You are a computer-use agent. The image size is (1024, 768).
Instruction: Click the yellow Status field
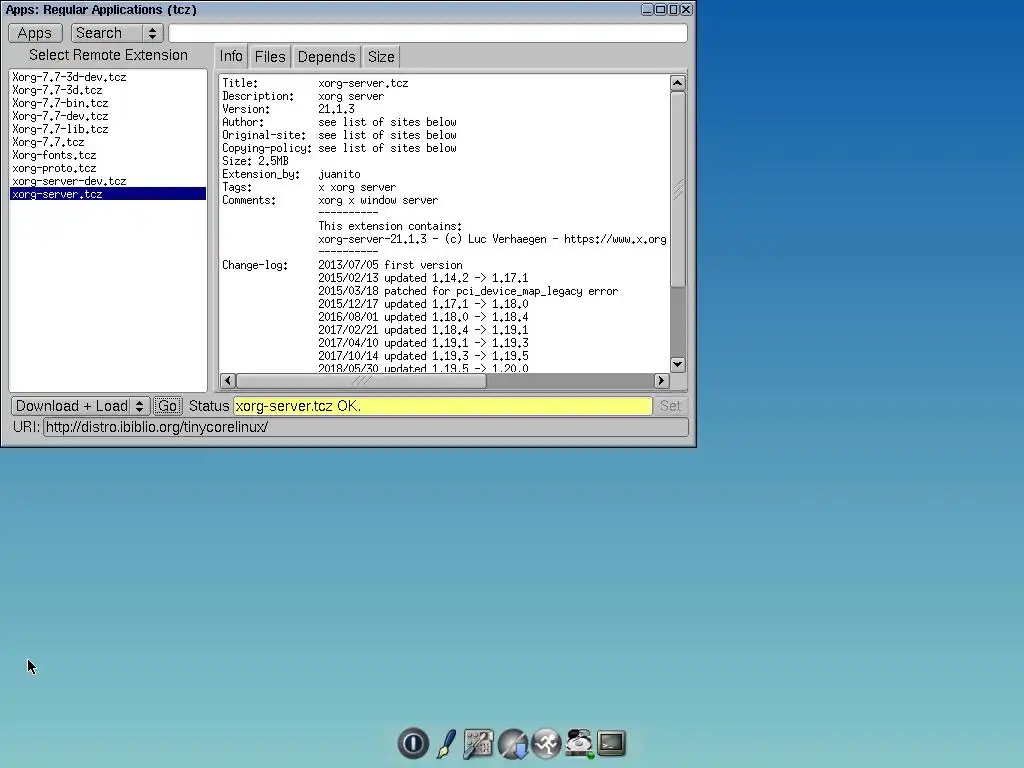pyautogui.click(x=443, y=406)
